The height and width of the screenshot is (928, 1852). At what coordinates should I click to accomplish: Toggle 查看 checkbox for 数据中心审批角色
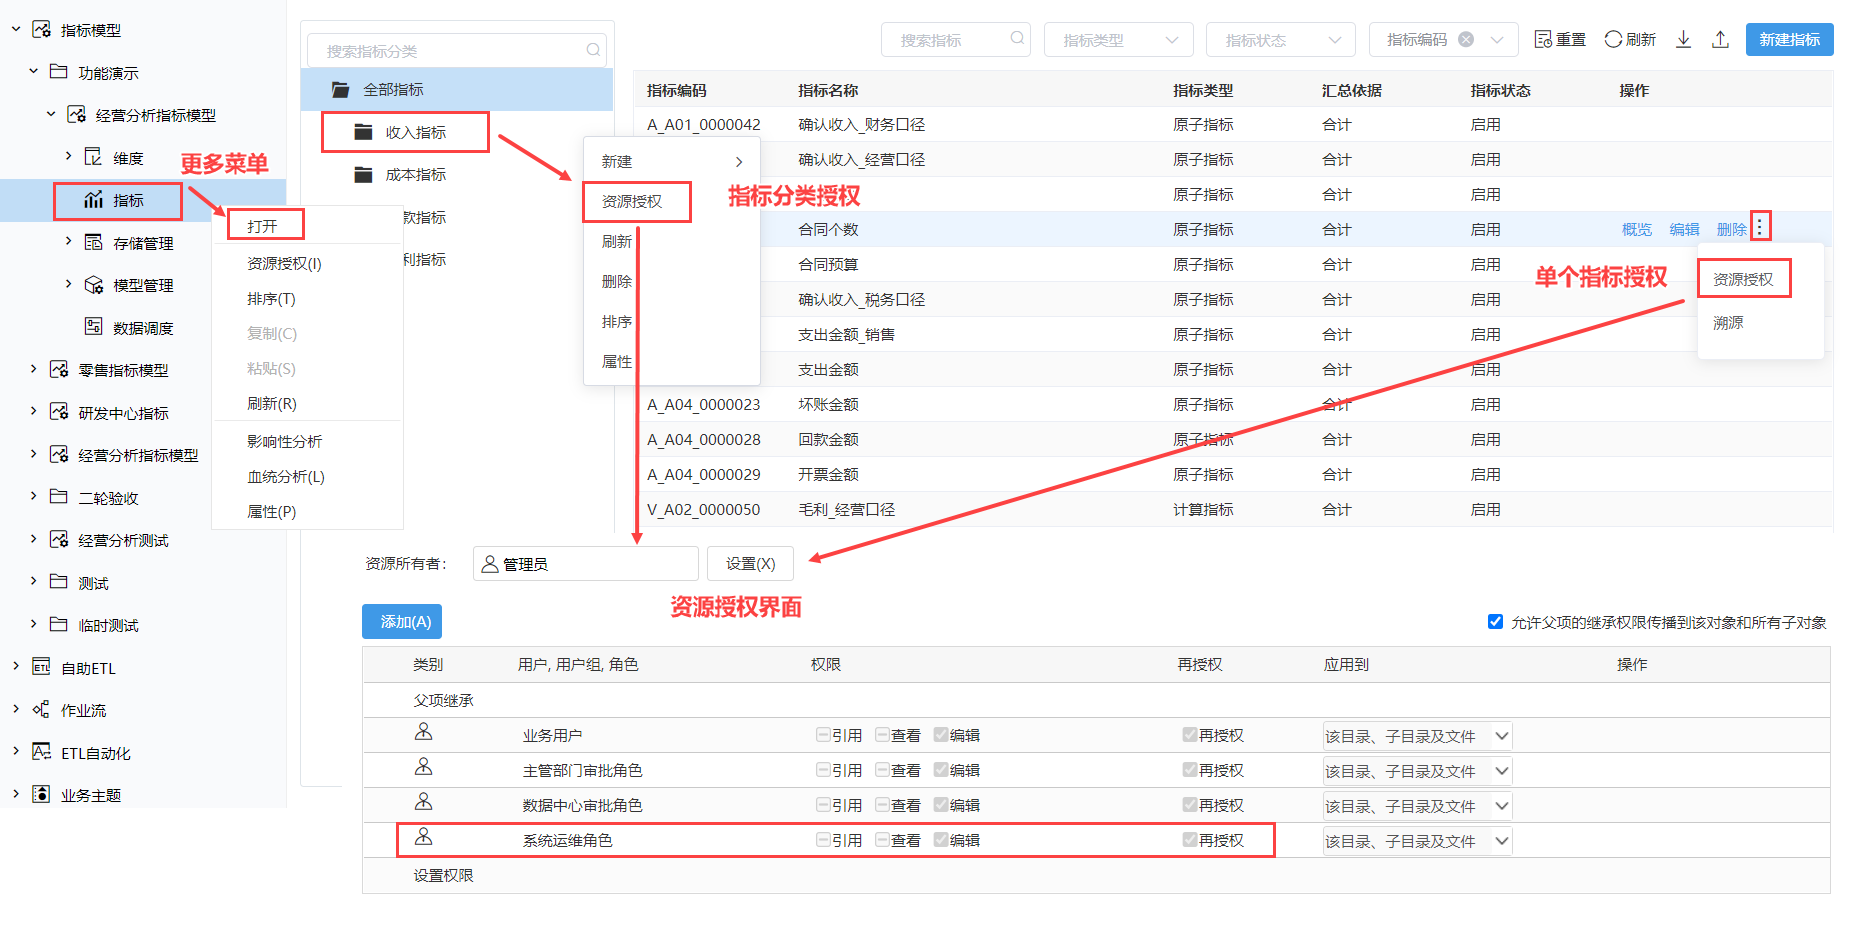(882, 805)
